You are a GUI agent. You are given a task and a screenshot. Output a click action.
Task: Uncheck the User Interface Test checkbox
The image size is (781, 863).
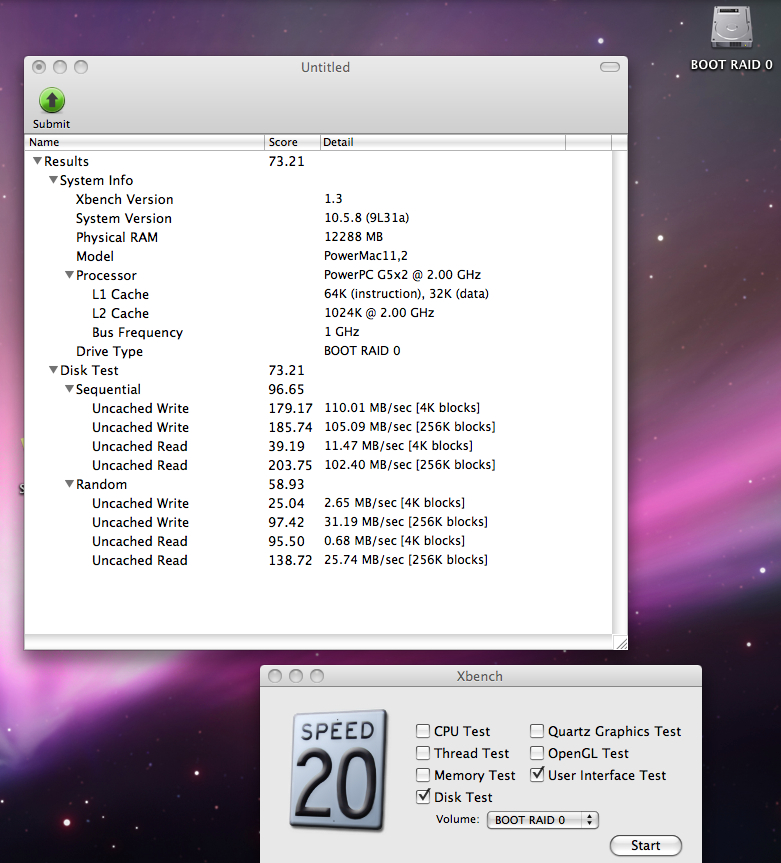point(537,774)
